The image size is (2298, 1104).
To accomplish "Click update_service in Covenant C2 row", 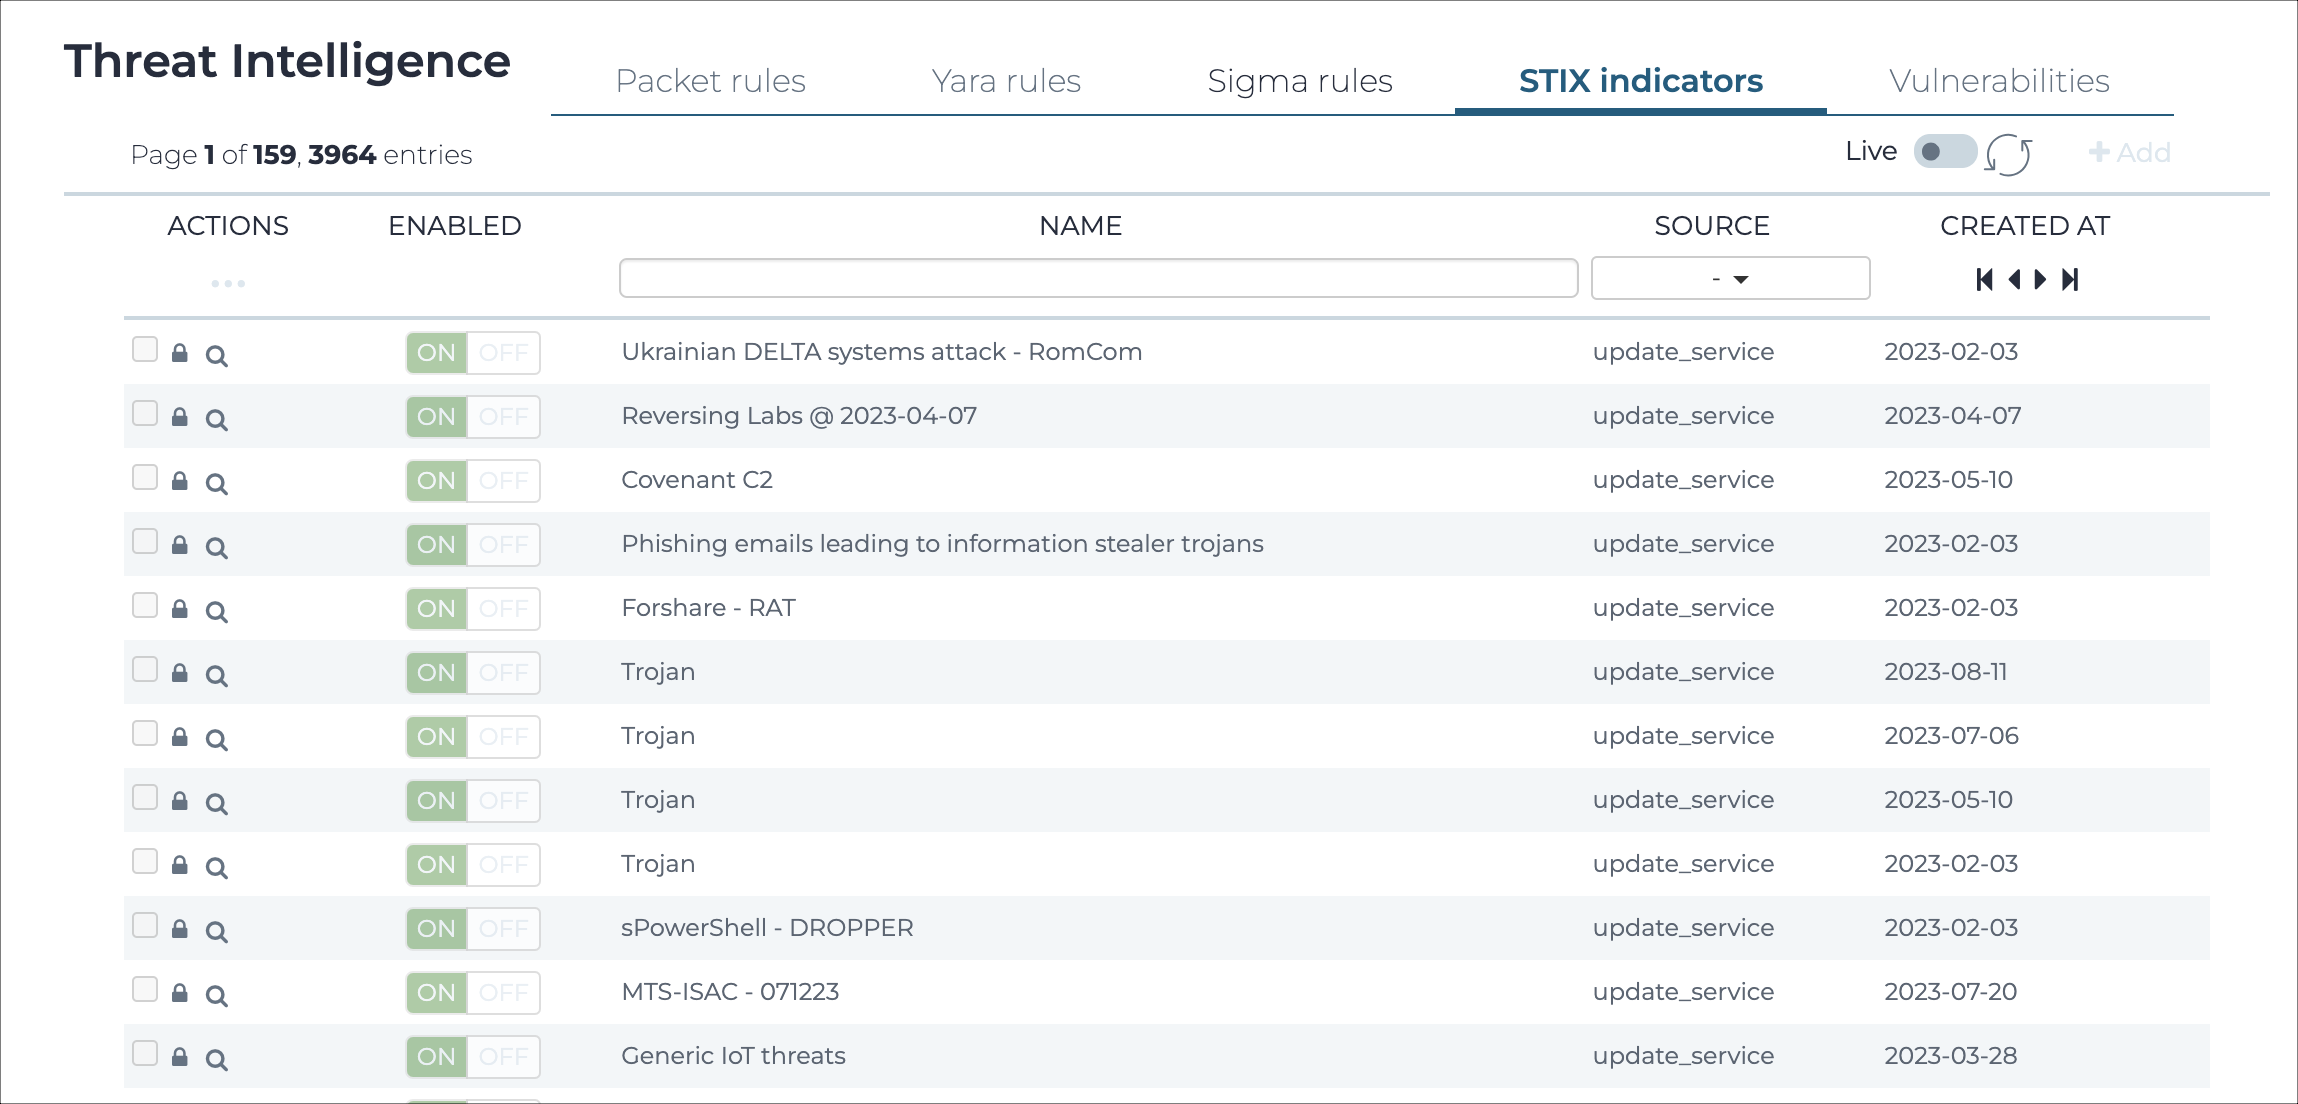I will point(1683,480).
